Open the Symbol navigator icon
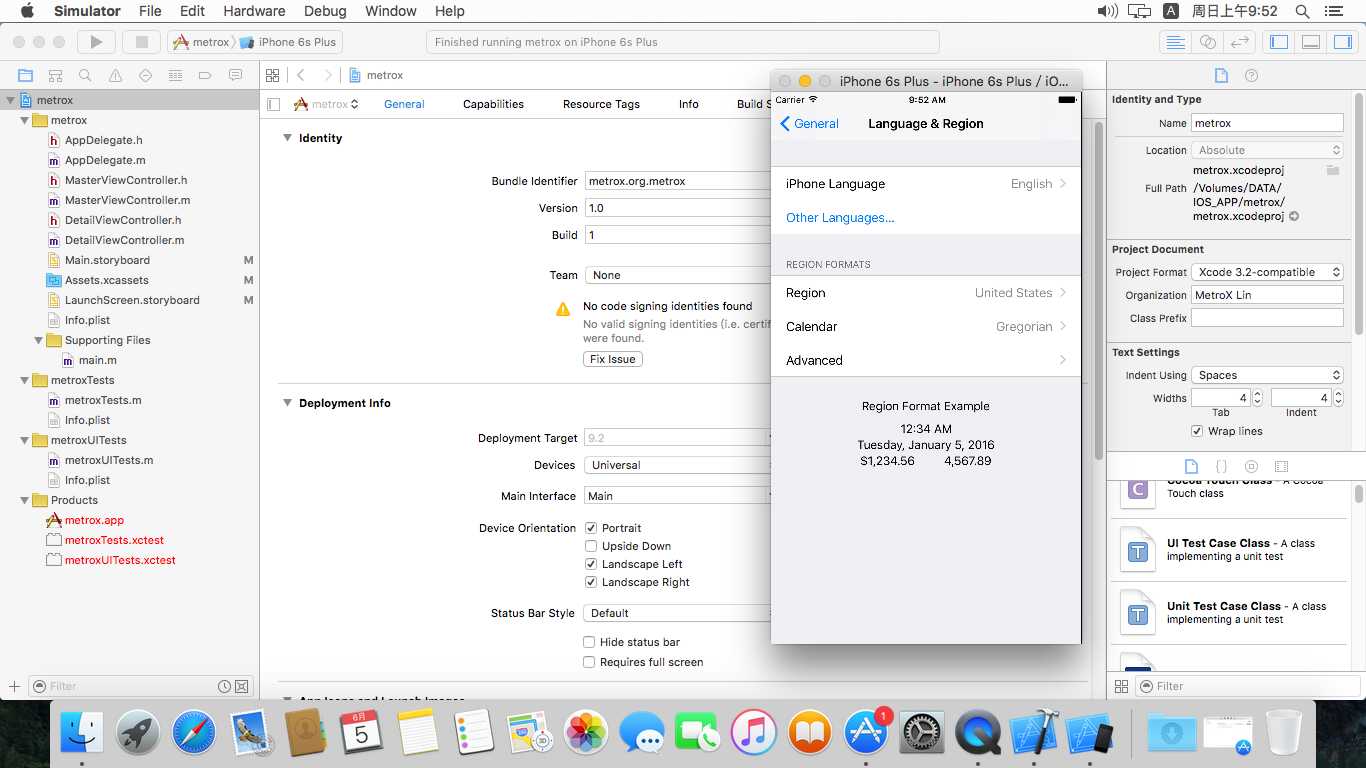This screenshot has width=1366, height=768. tap(56, 75)
